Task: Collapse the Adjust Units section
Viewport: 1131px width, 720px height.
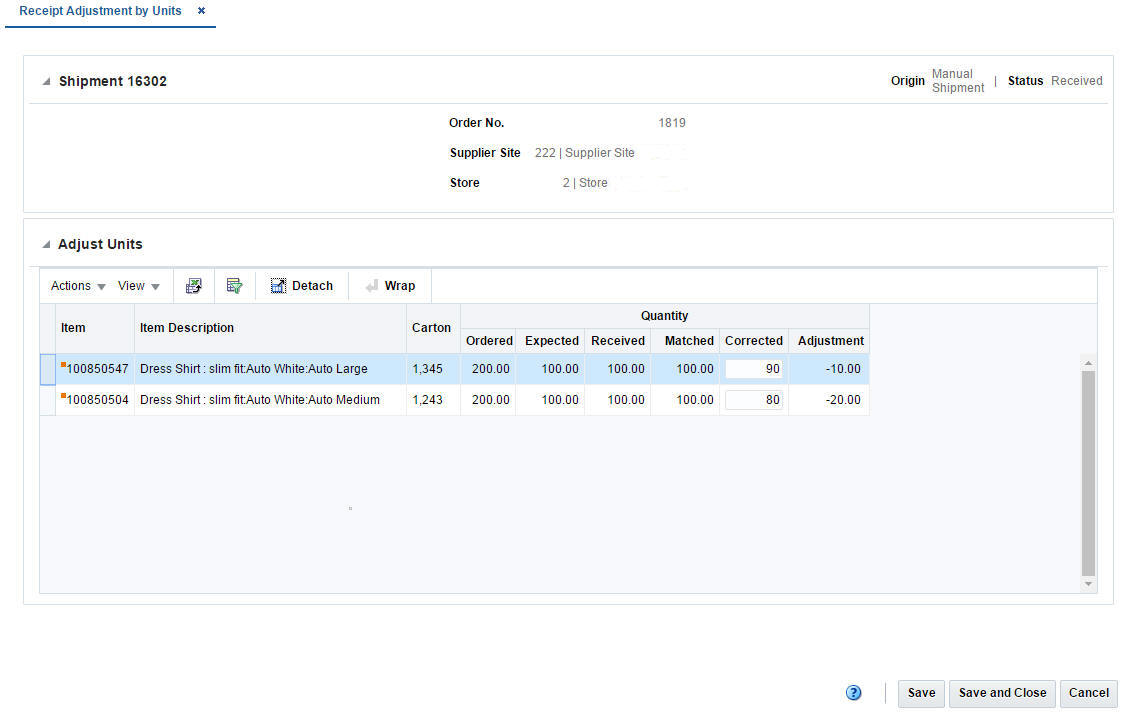Action: [45, 244]
